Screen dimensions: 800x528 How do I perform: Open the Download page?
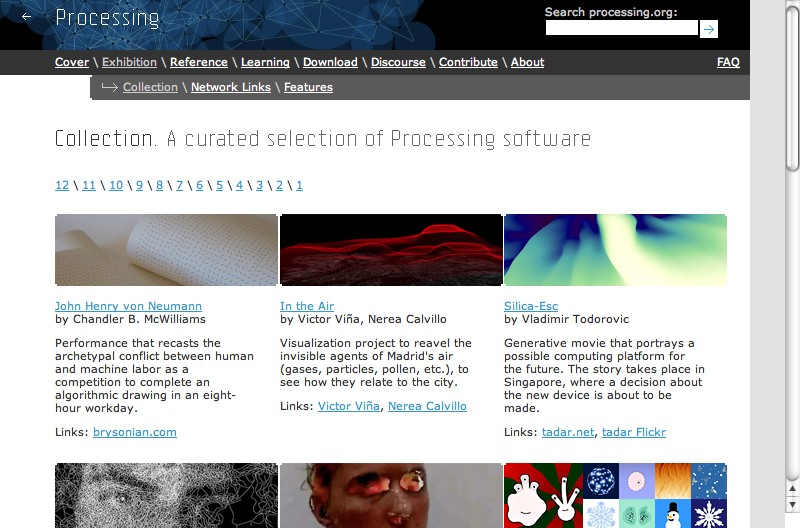tap(330, 62)
